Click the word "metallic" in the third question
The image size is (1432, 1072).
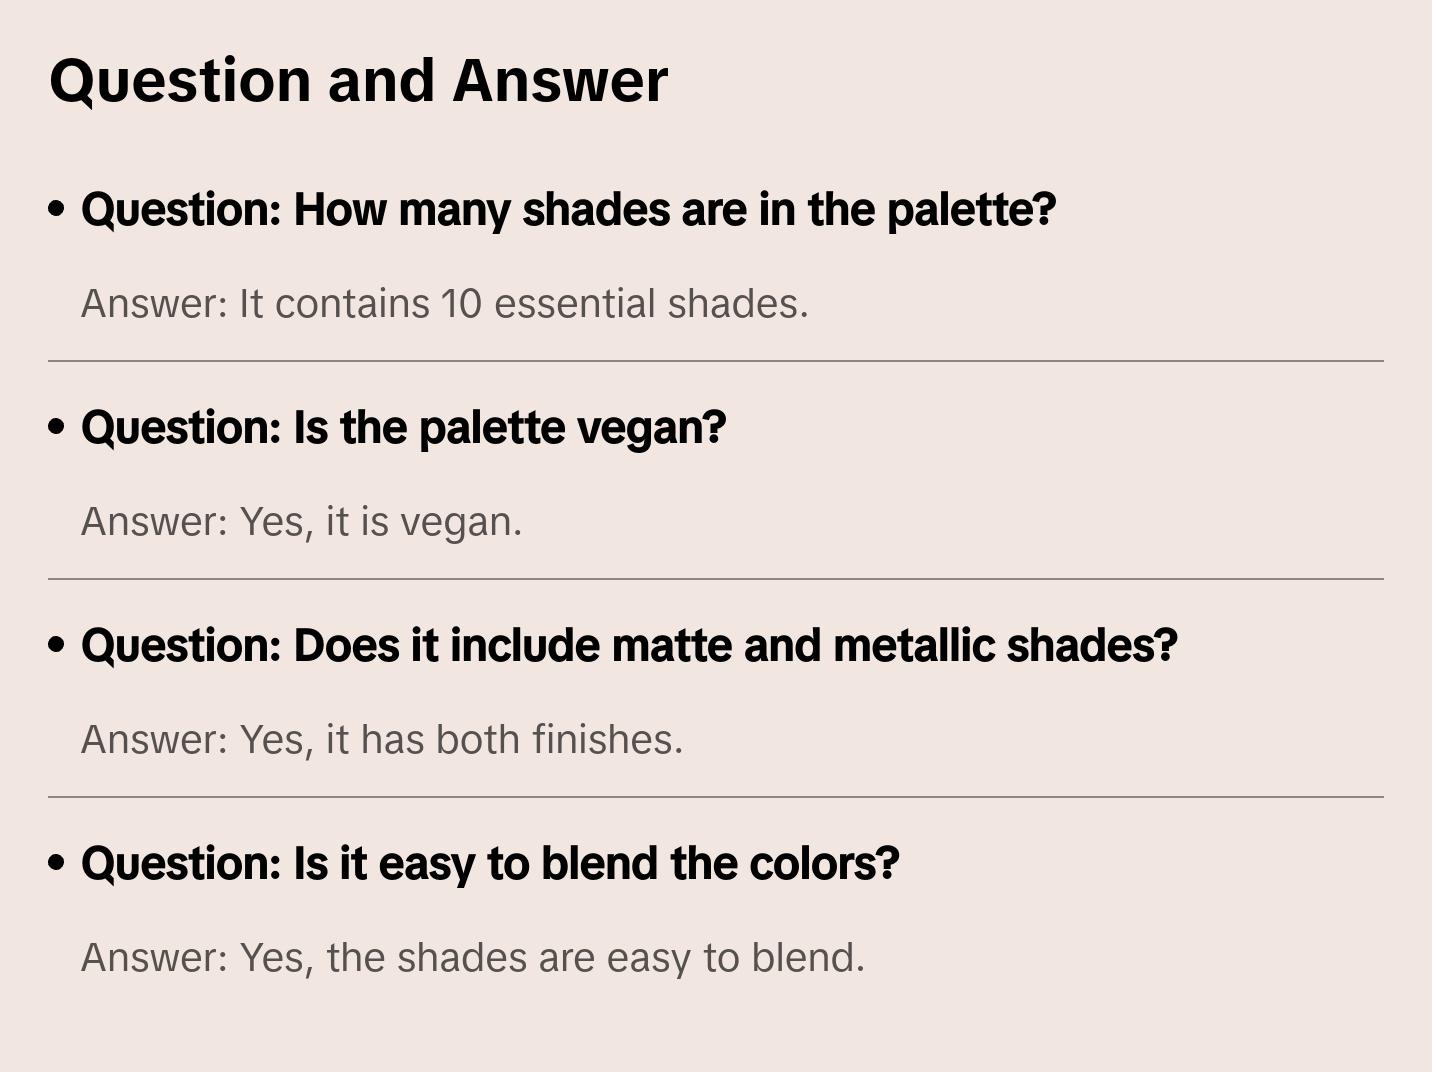pos(914,646)
